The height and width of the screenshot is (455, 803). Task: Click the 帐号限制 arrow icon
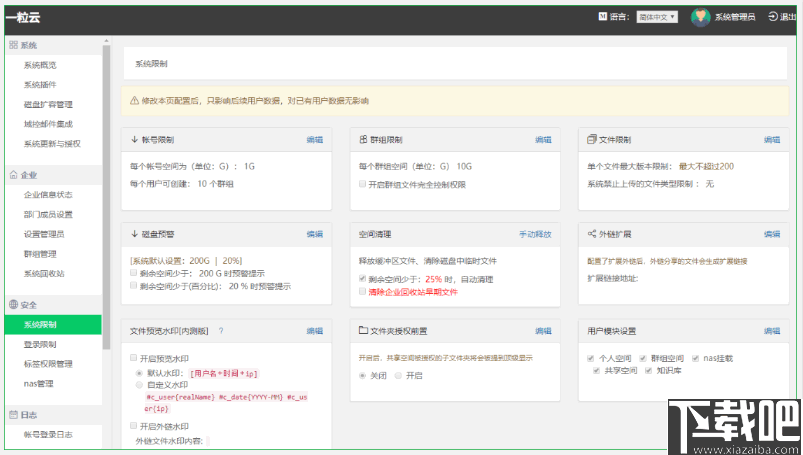(135, 139)
